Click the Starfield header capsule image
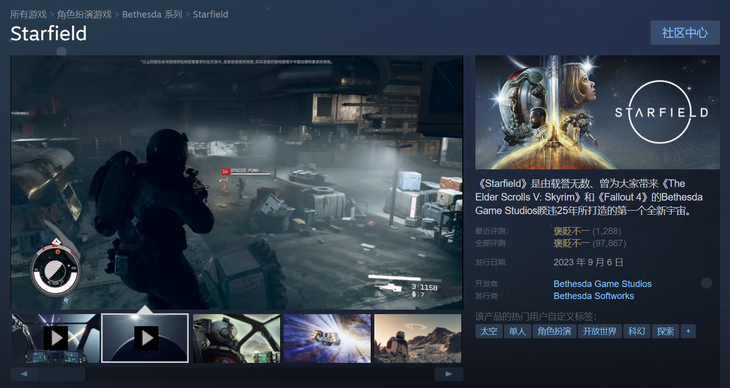 (x=597, y=112)
